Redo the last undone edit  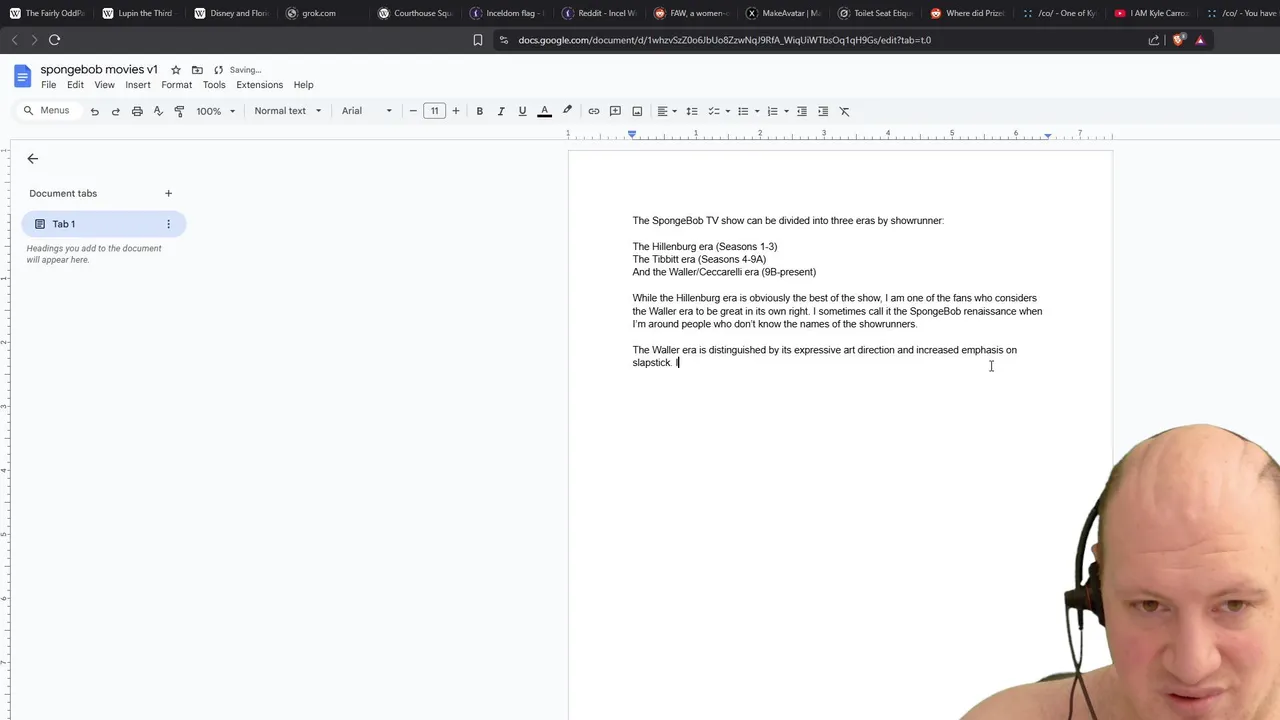[115, 111]
